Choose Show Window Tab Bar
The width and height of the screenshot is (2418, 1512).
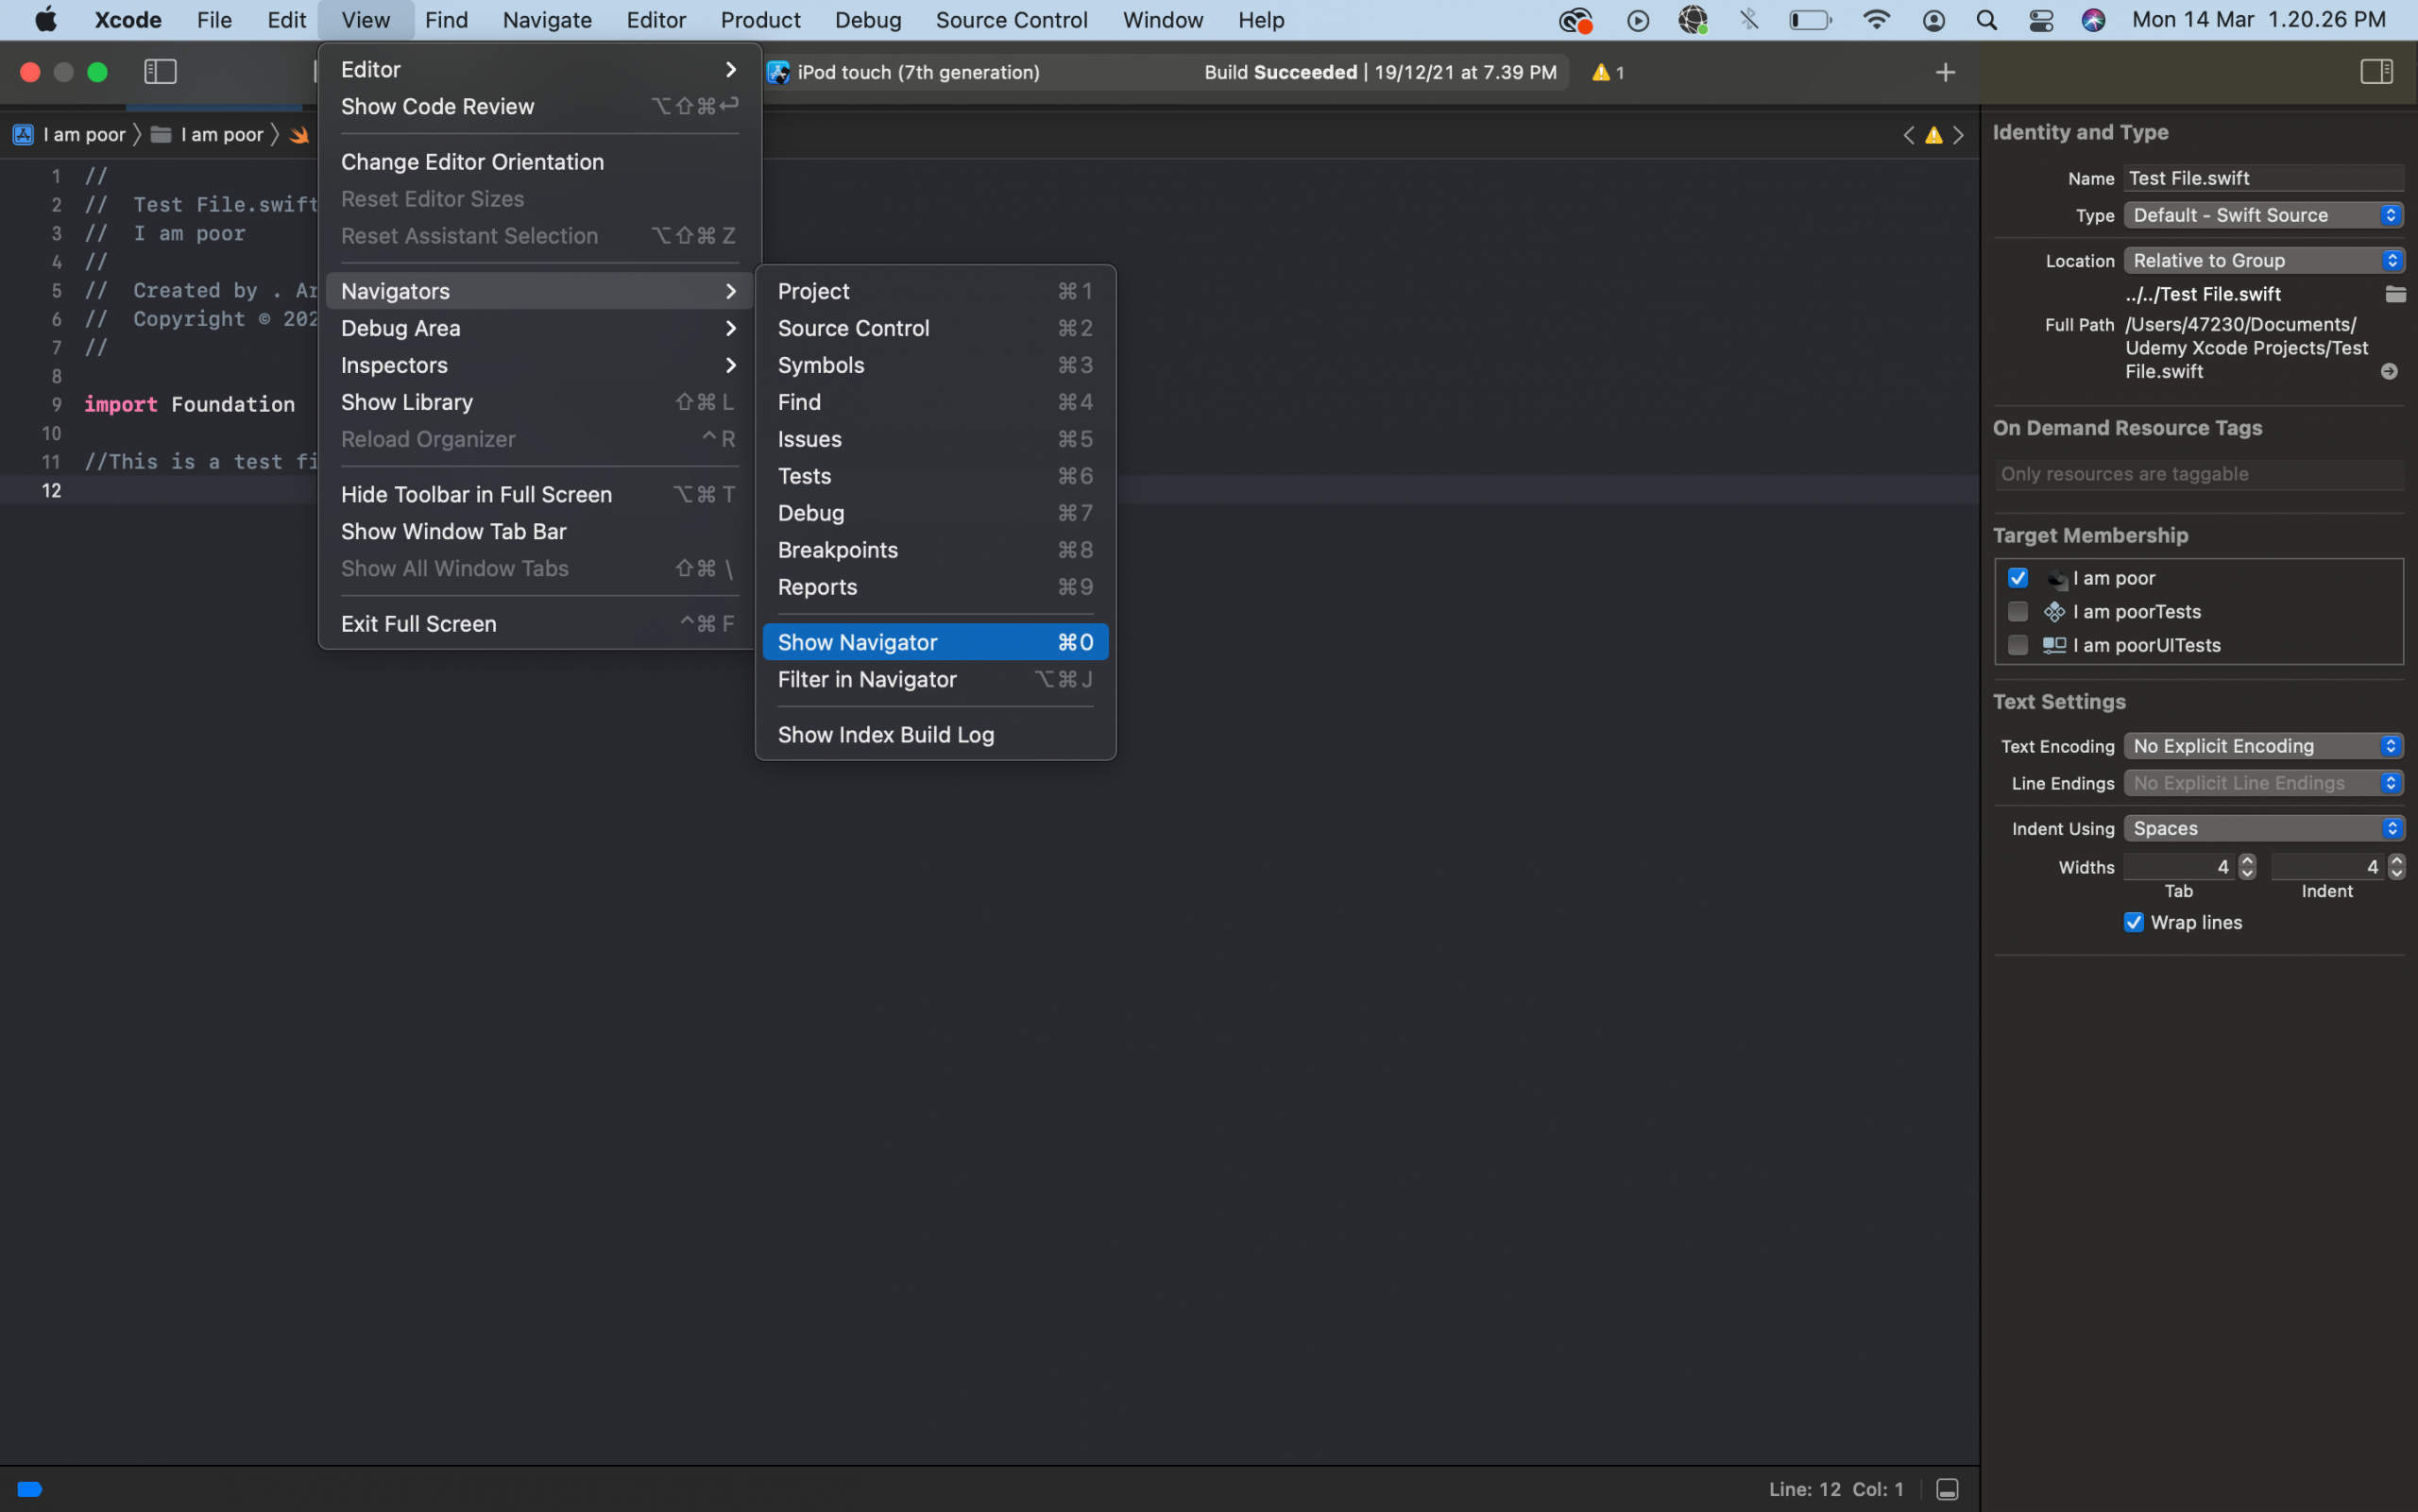point(538,531)
